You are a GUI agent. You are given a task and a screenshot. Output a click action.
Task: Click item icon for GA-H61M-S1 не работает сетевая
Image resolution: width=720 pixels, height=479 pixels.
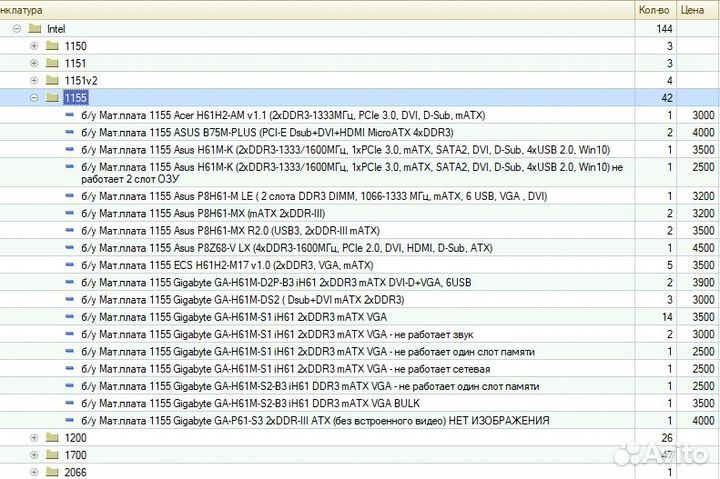click(70, 368)
